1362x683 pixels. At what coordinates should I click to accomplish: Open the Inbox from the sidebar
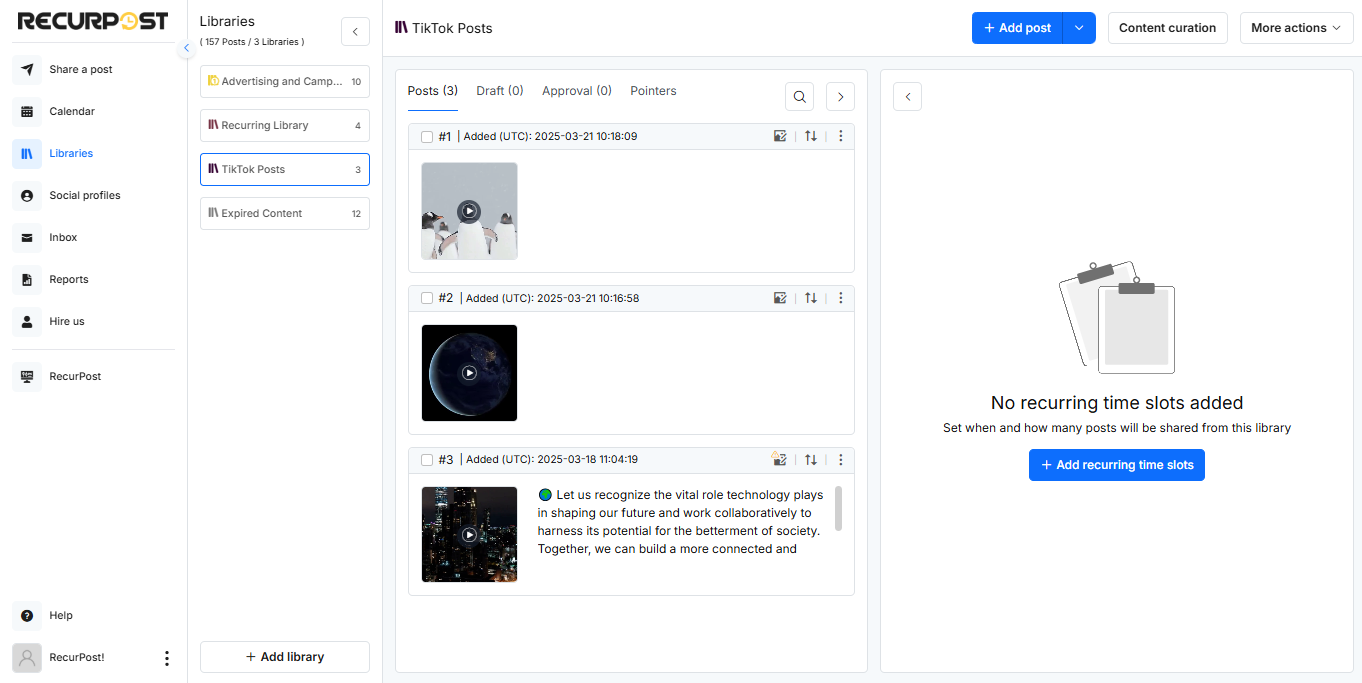[x=28, y=237]
